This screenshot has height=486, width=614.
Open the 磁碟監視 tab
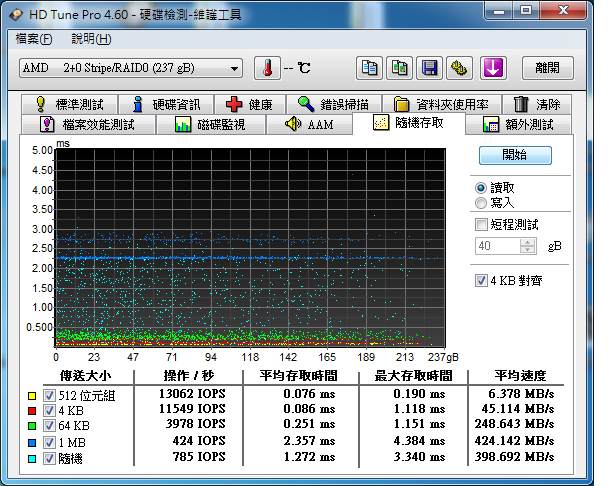(211, 125)
